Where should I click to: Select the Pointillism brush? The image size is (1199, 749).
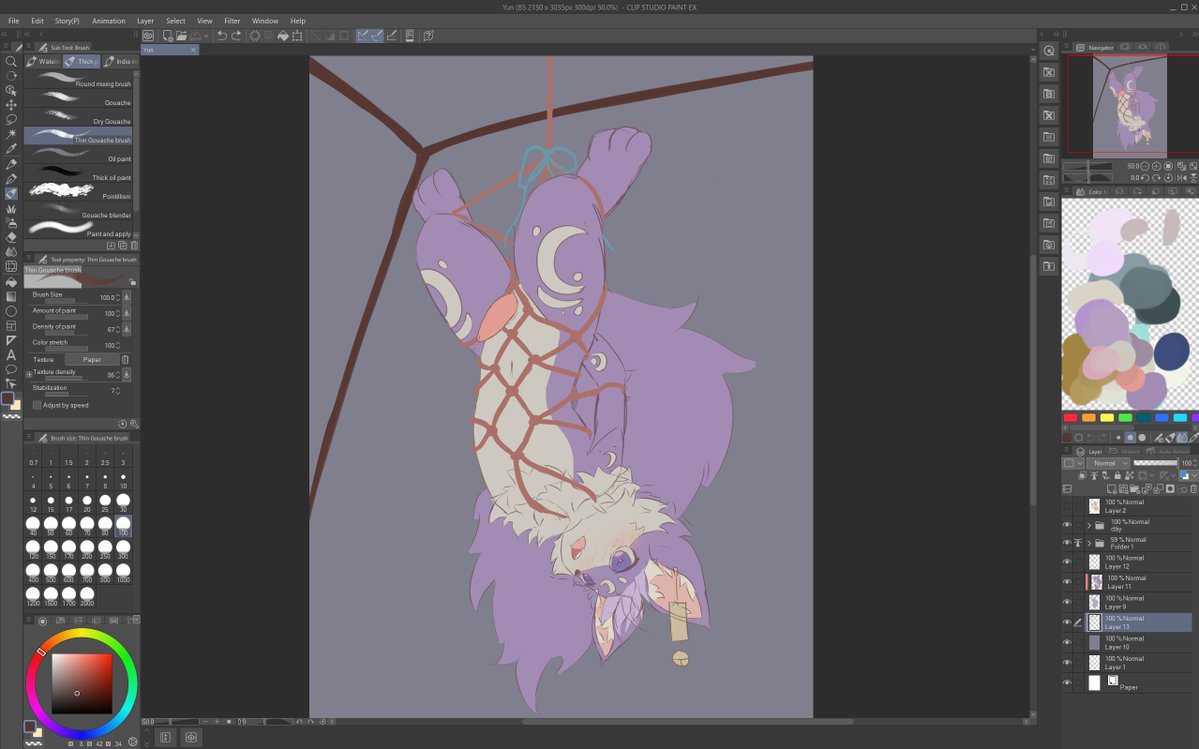(78, 191)
